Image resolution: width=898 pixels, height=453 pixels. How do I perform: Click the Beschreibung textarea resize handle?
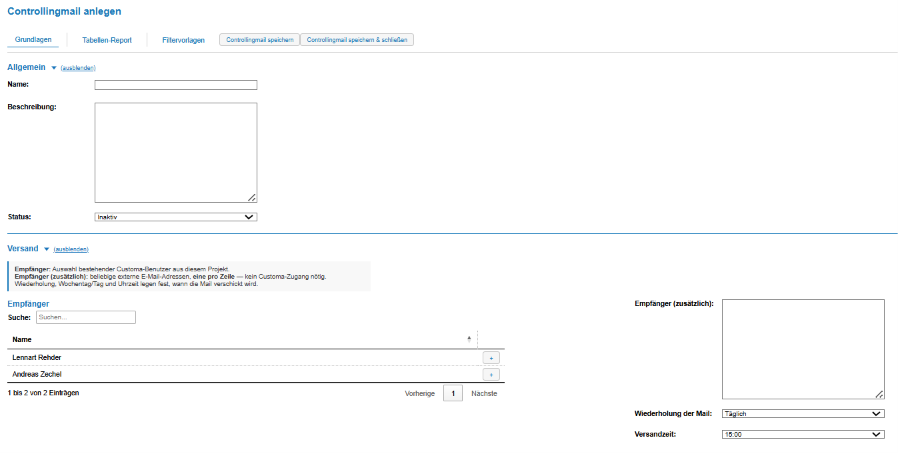(252, 198)
